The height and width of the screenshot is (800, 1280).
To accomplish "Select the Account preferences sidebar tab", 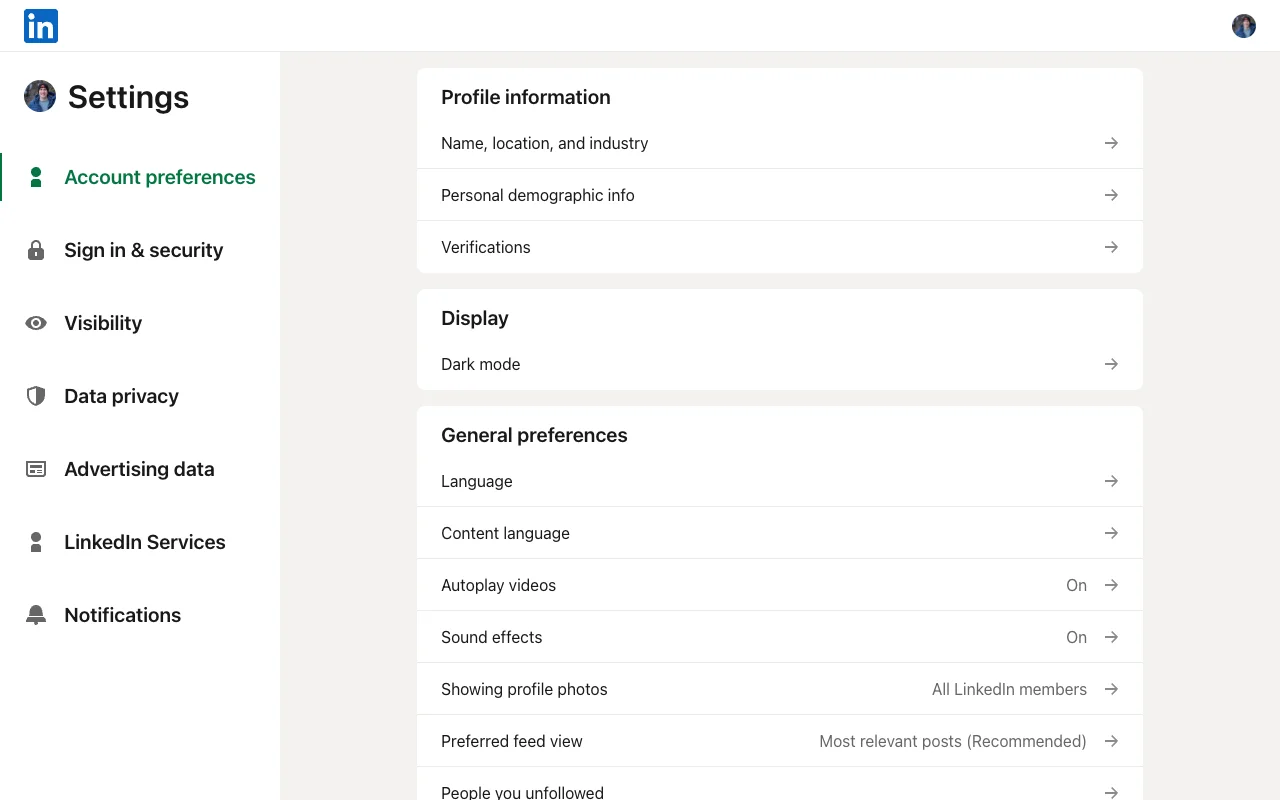I will click(140, 177).
